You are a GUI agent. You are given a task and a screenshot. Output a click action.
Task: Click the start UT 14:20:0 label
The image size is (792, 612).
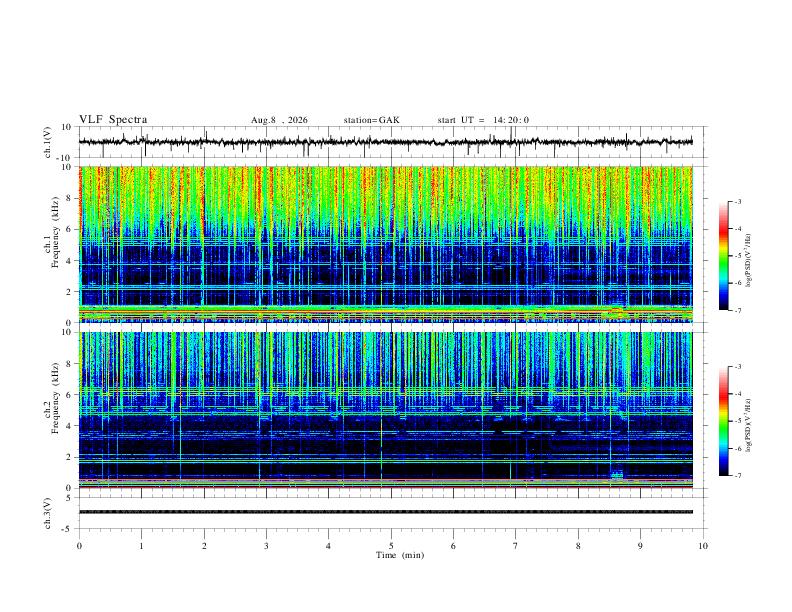coord(483,120)
